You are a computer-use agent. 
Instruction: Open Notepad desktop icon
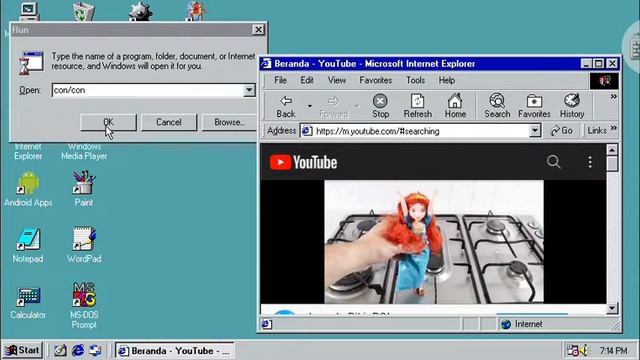click(28, 245)
